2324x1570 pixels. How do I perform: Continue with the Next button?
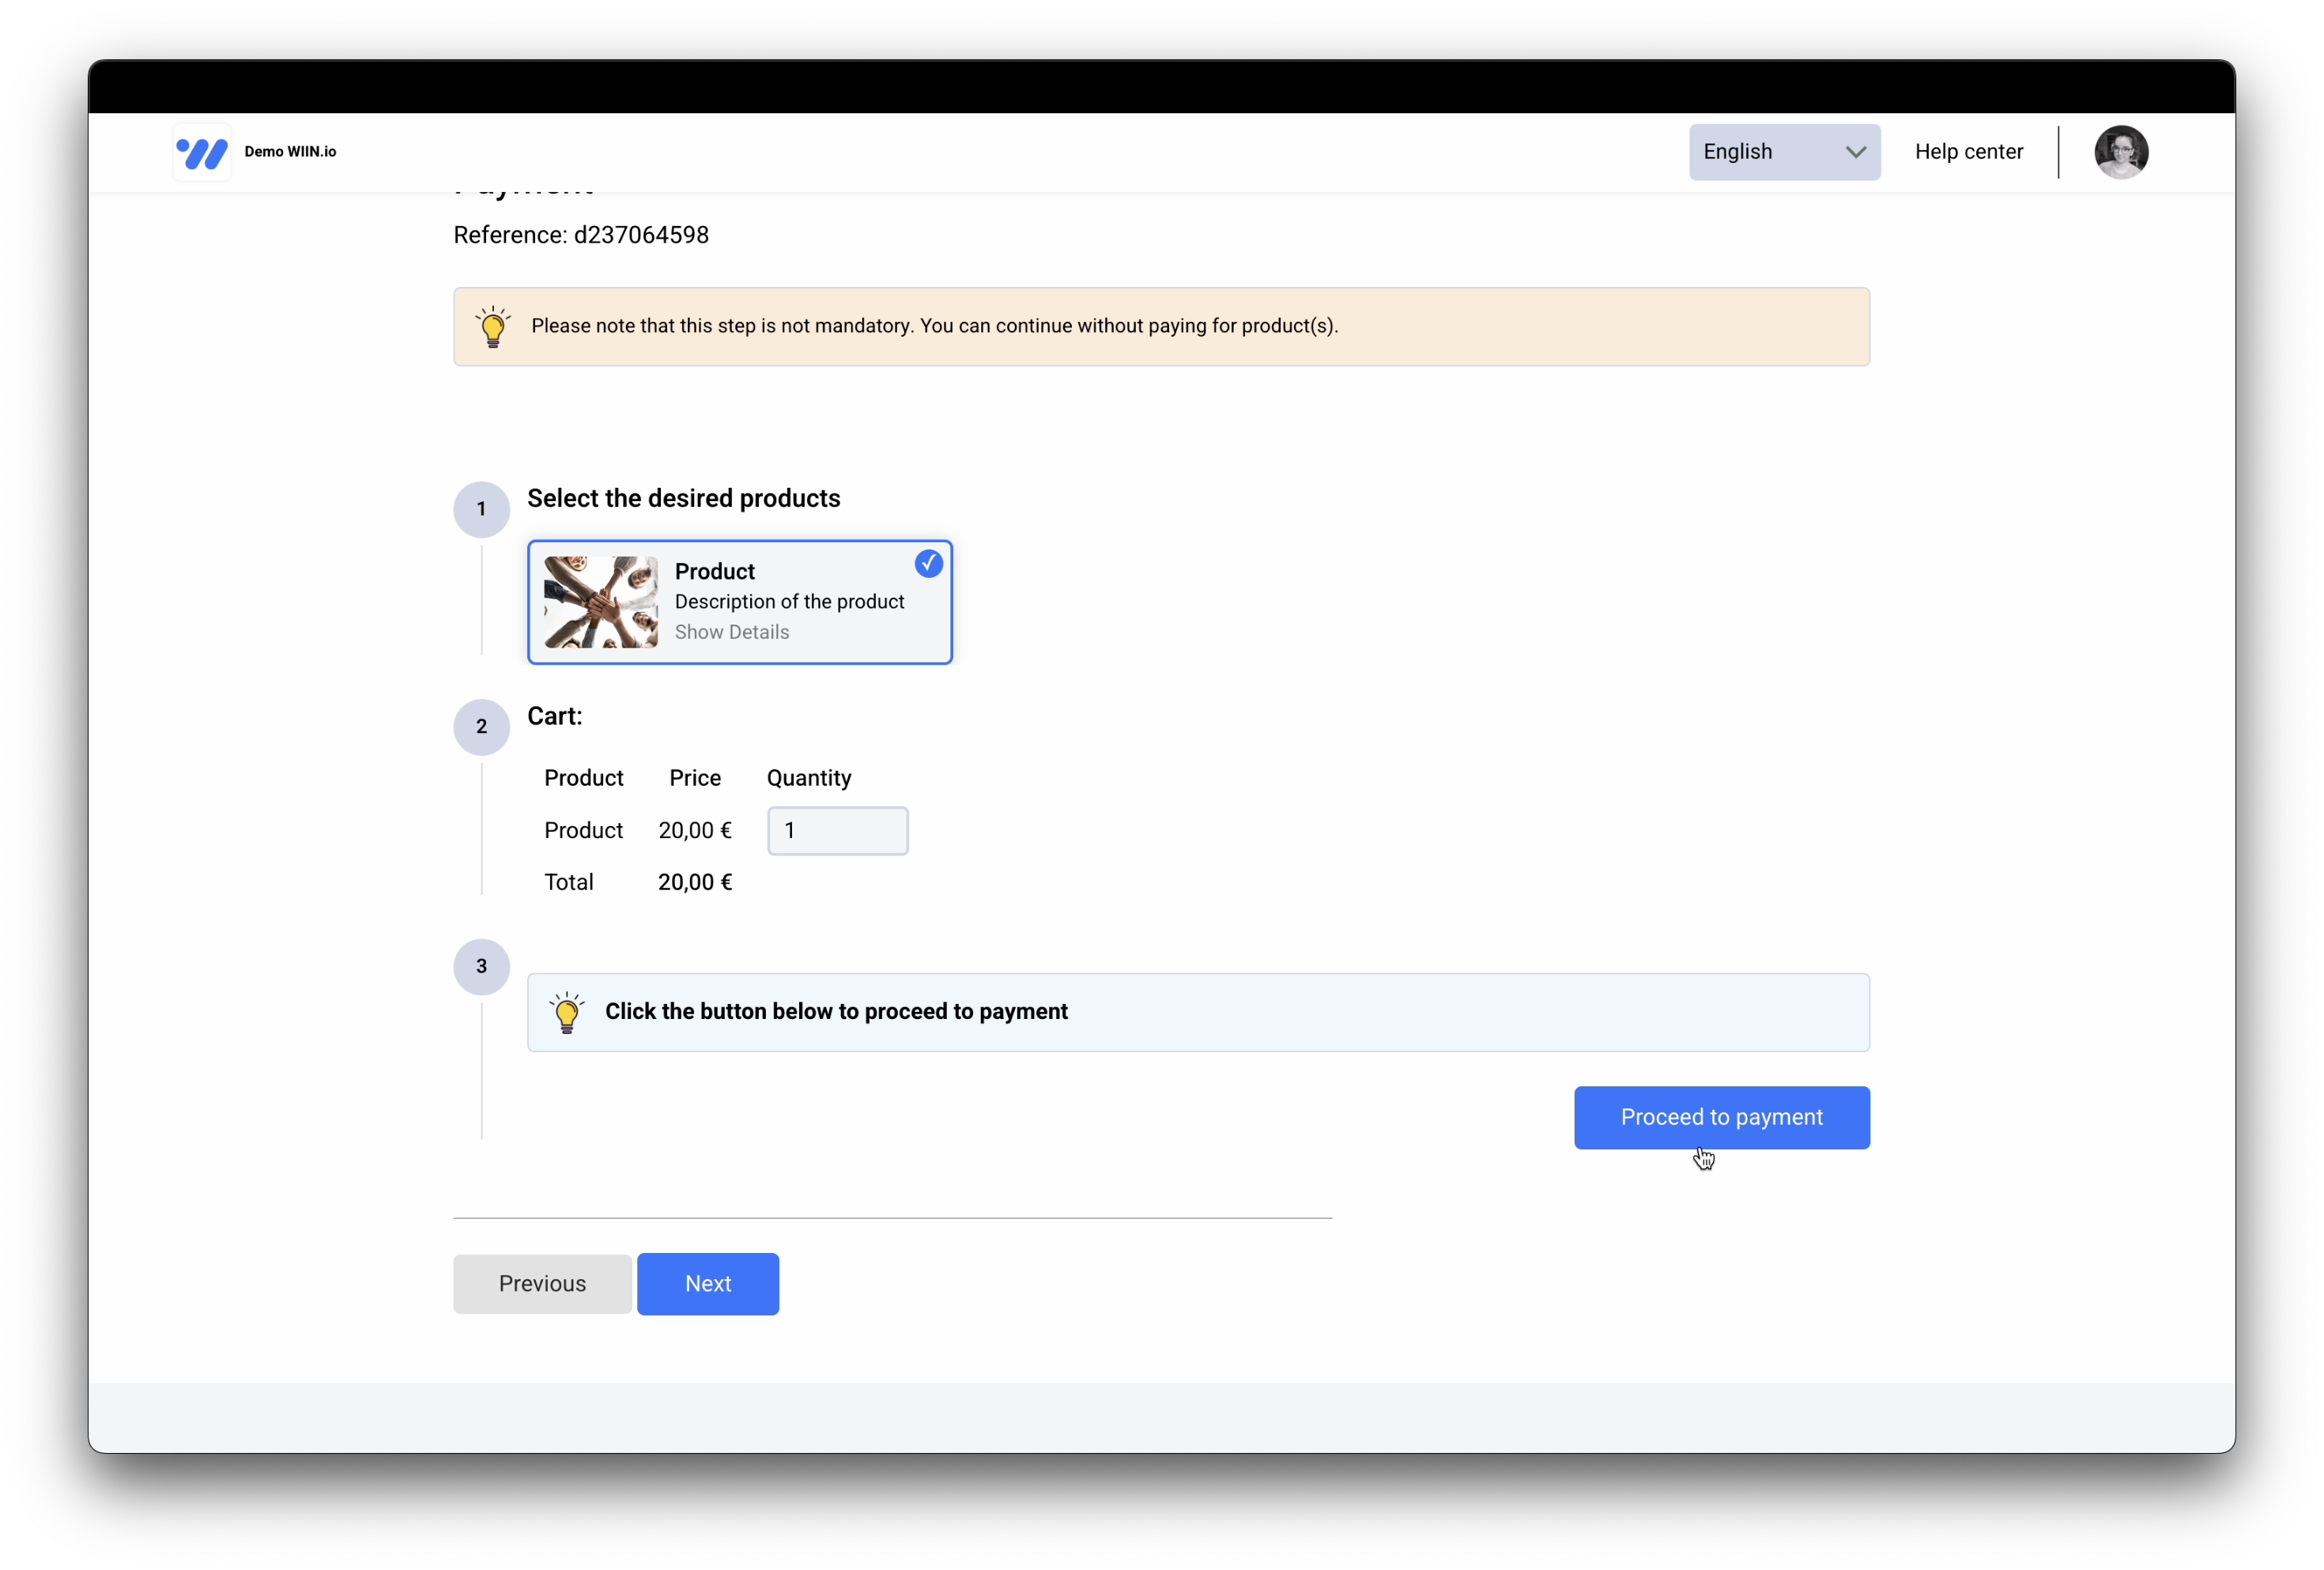[x=708, y=1284]
